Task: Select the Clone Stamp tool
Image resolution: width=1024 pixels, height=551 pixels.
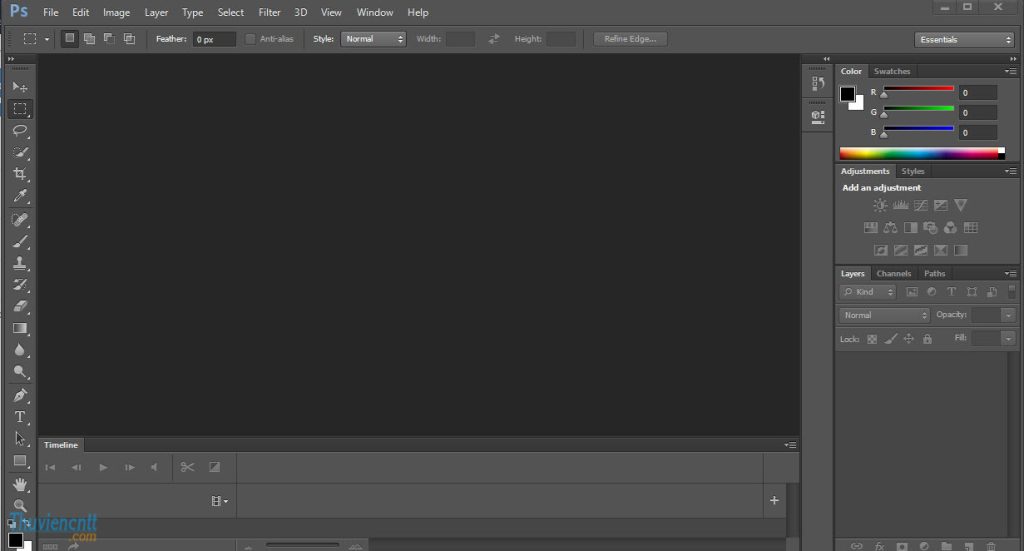Action: [x=20, y=263]
